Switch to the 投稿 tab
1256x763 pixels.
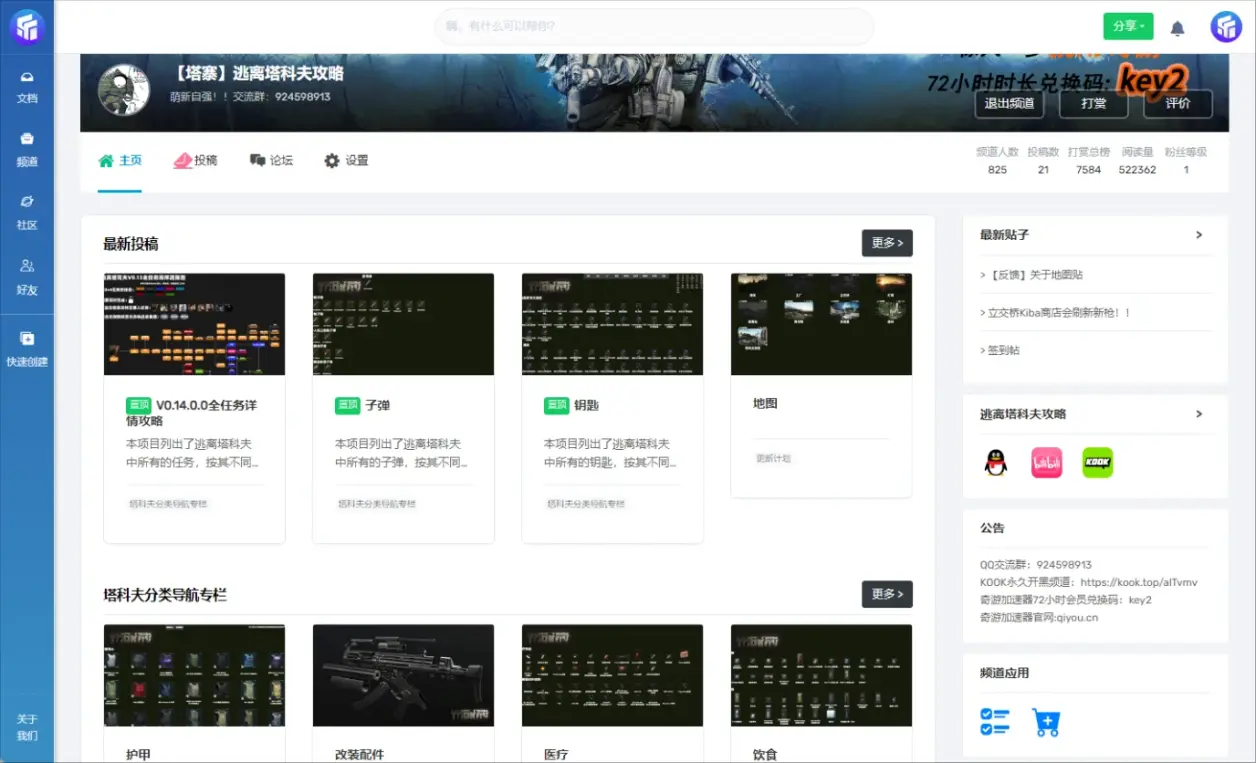(195, 160)
